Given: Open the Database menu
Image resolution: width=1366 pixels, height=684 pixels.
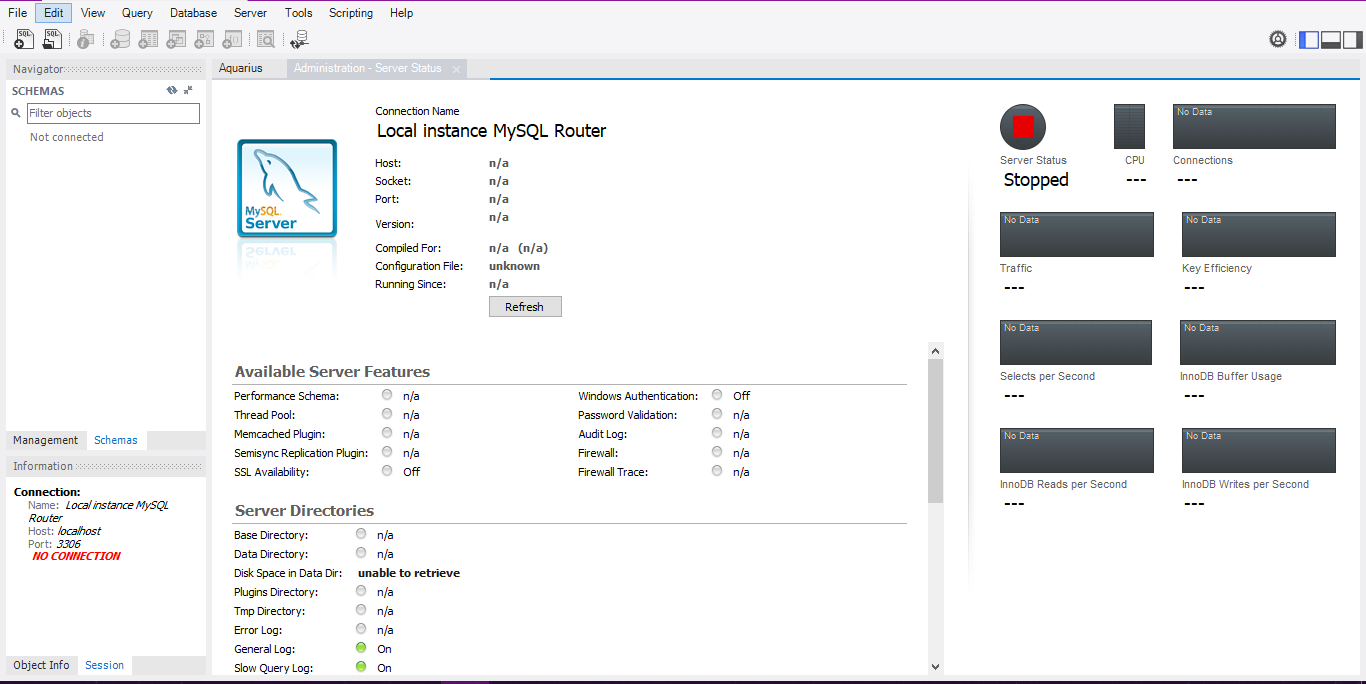Looking at the screenshot, I should pyautogui.click(x=193, y=13).
